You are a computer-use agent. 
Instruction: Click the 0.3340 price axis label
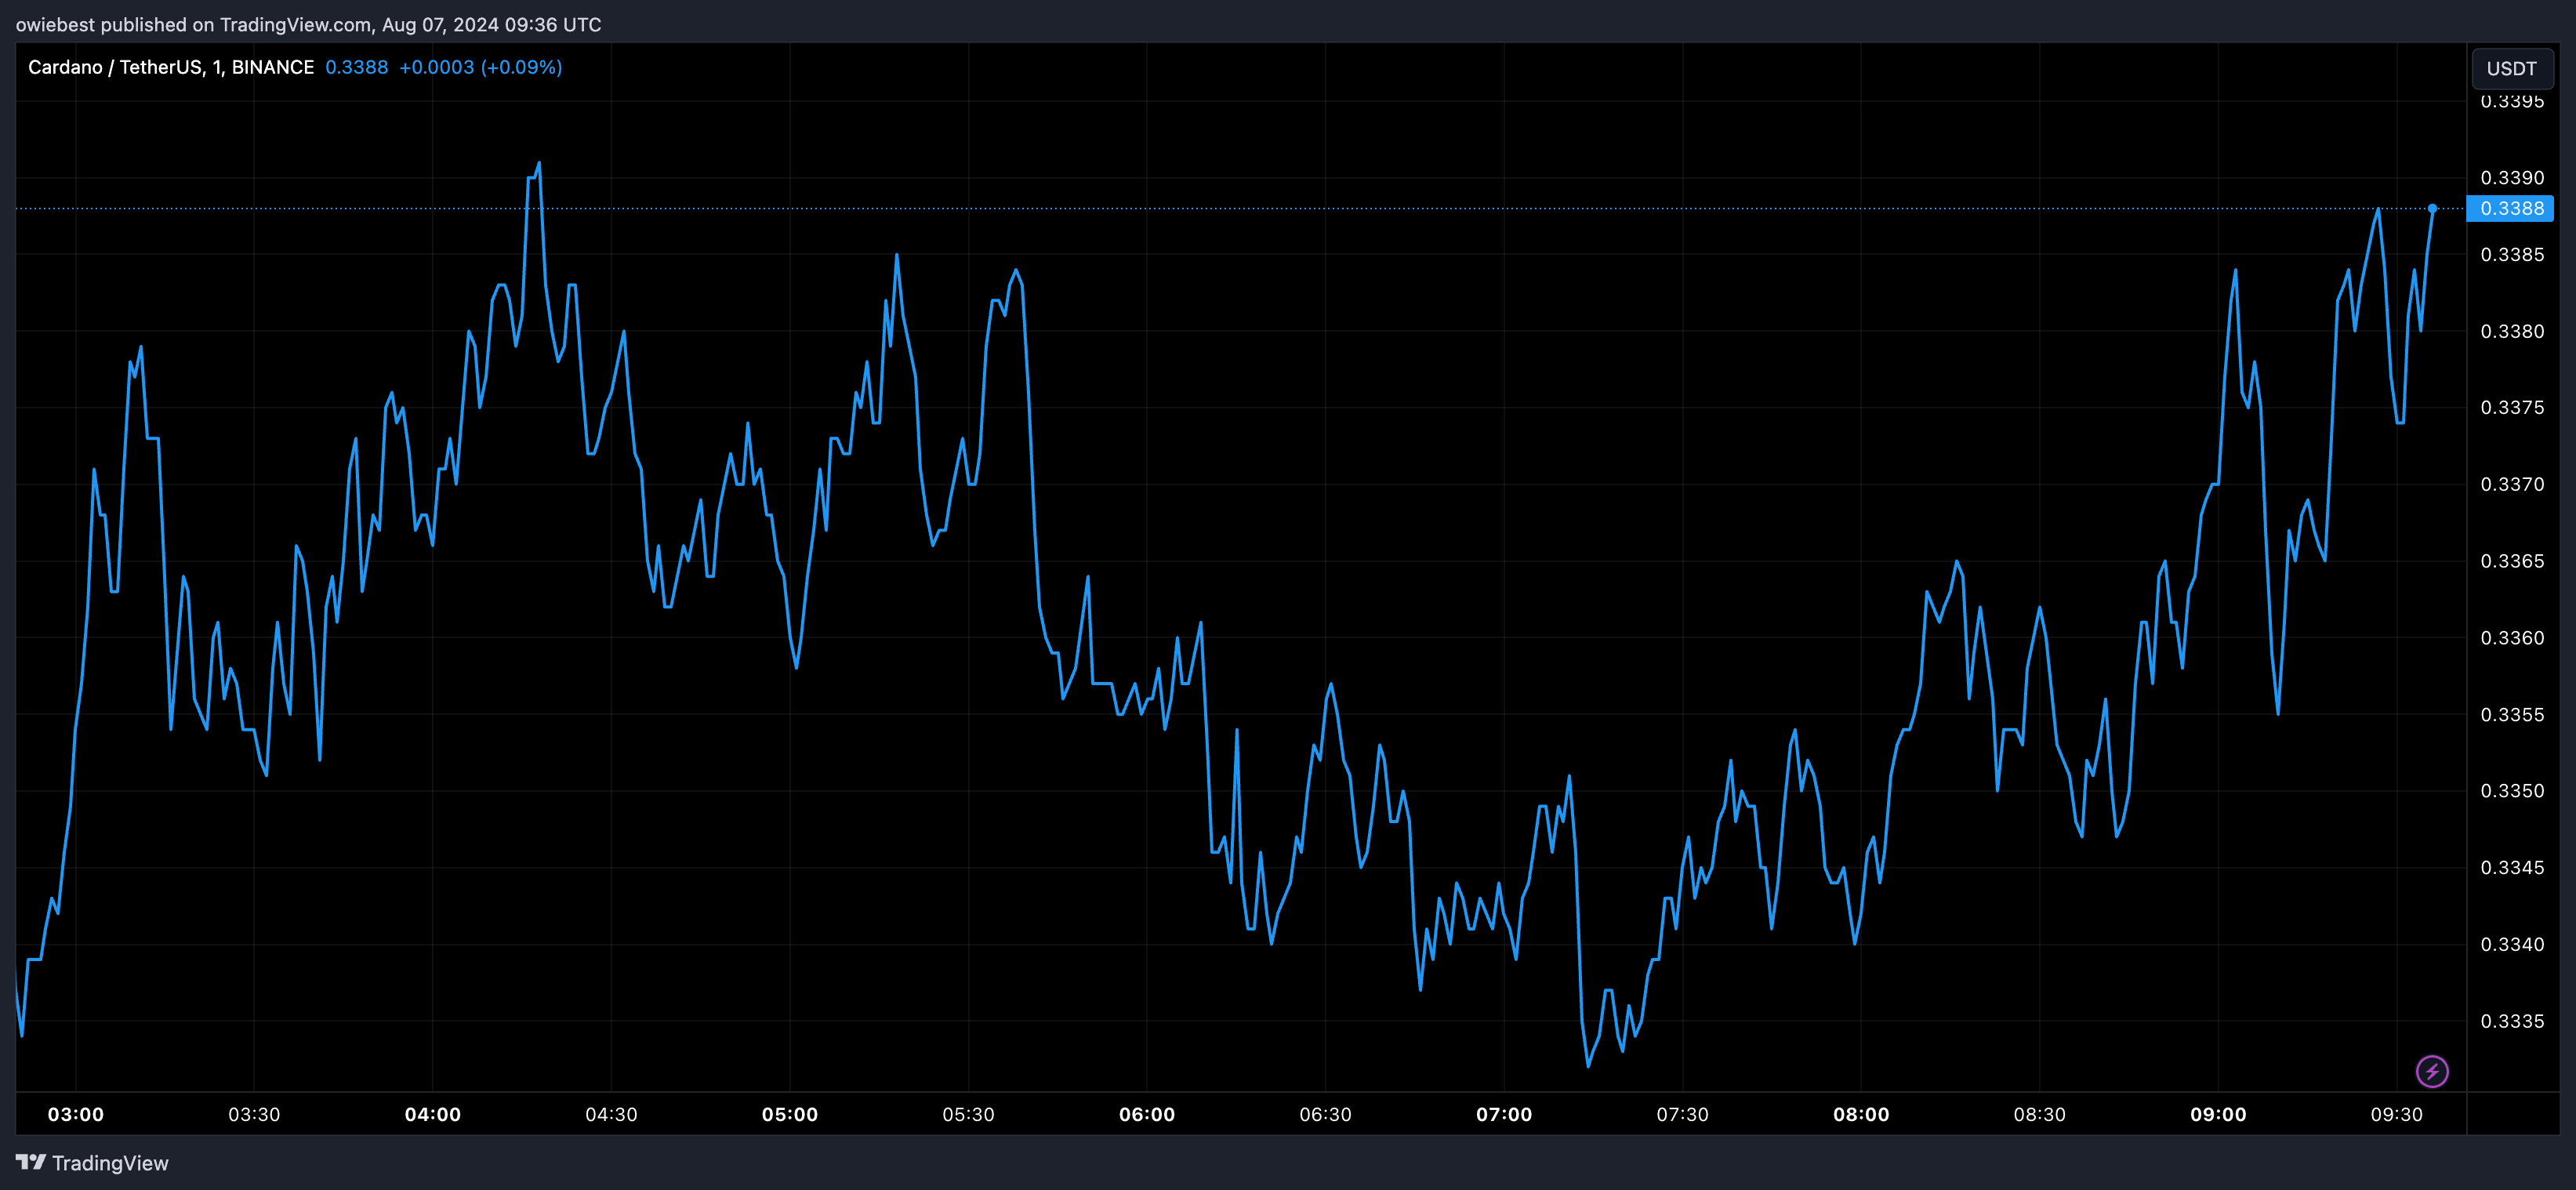pos(2512,944)
